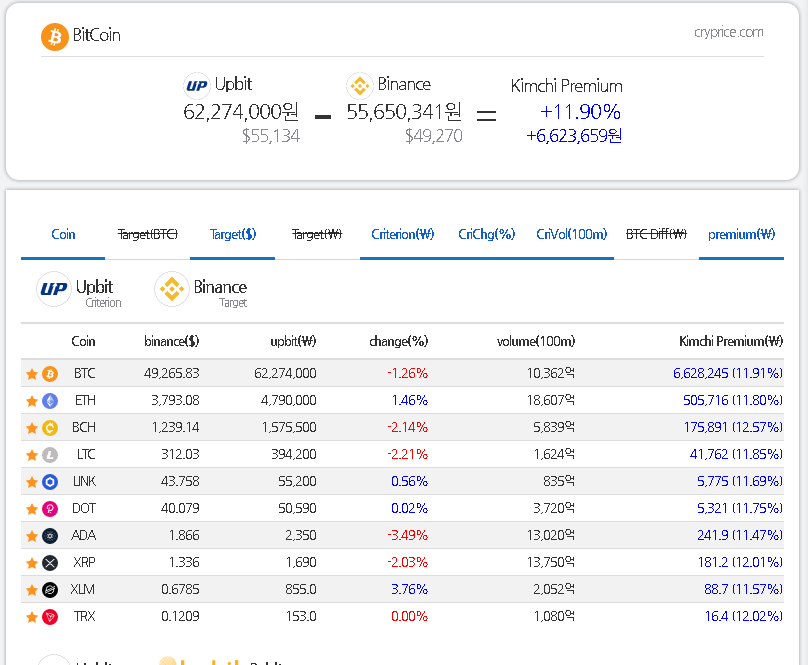Click the BCH coin icon in table
This screenshot has width=808, height=665.
50,428
